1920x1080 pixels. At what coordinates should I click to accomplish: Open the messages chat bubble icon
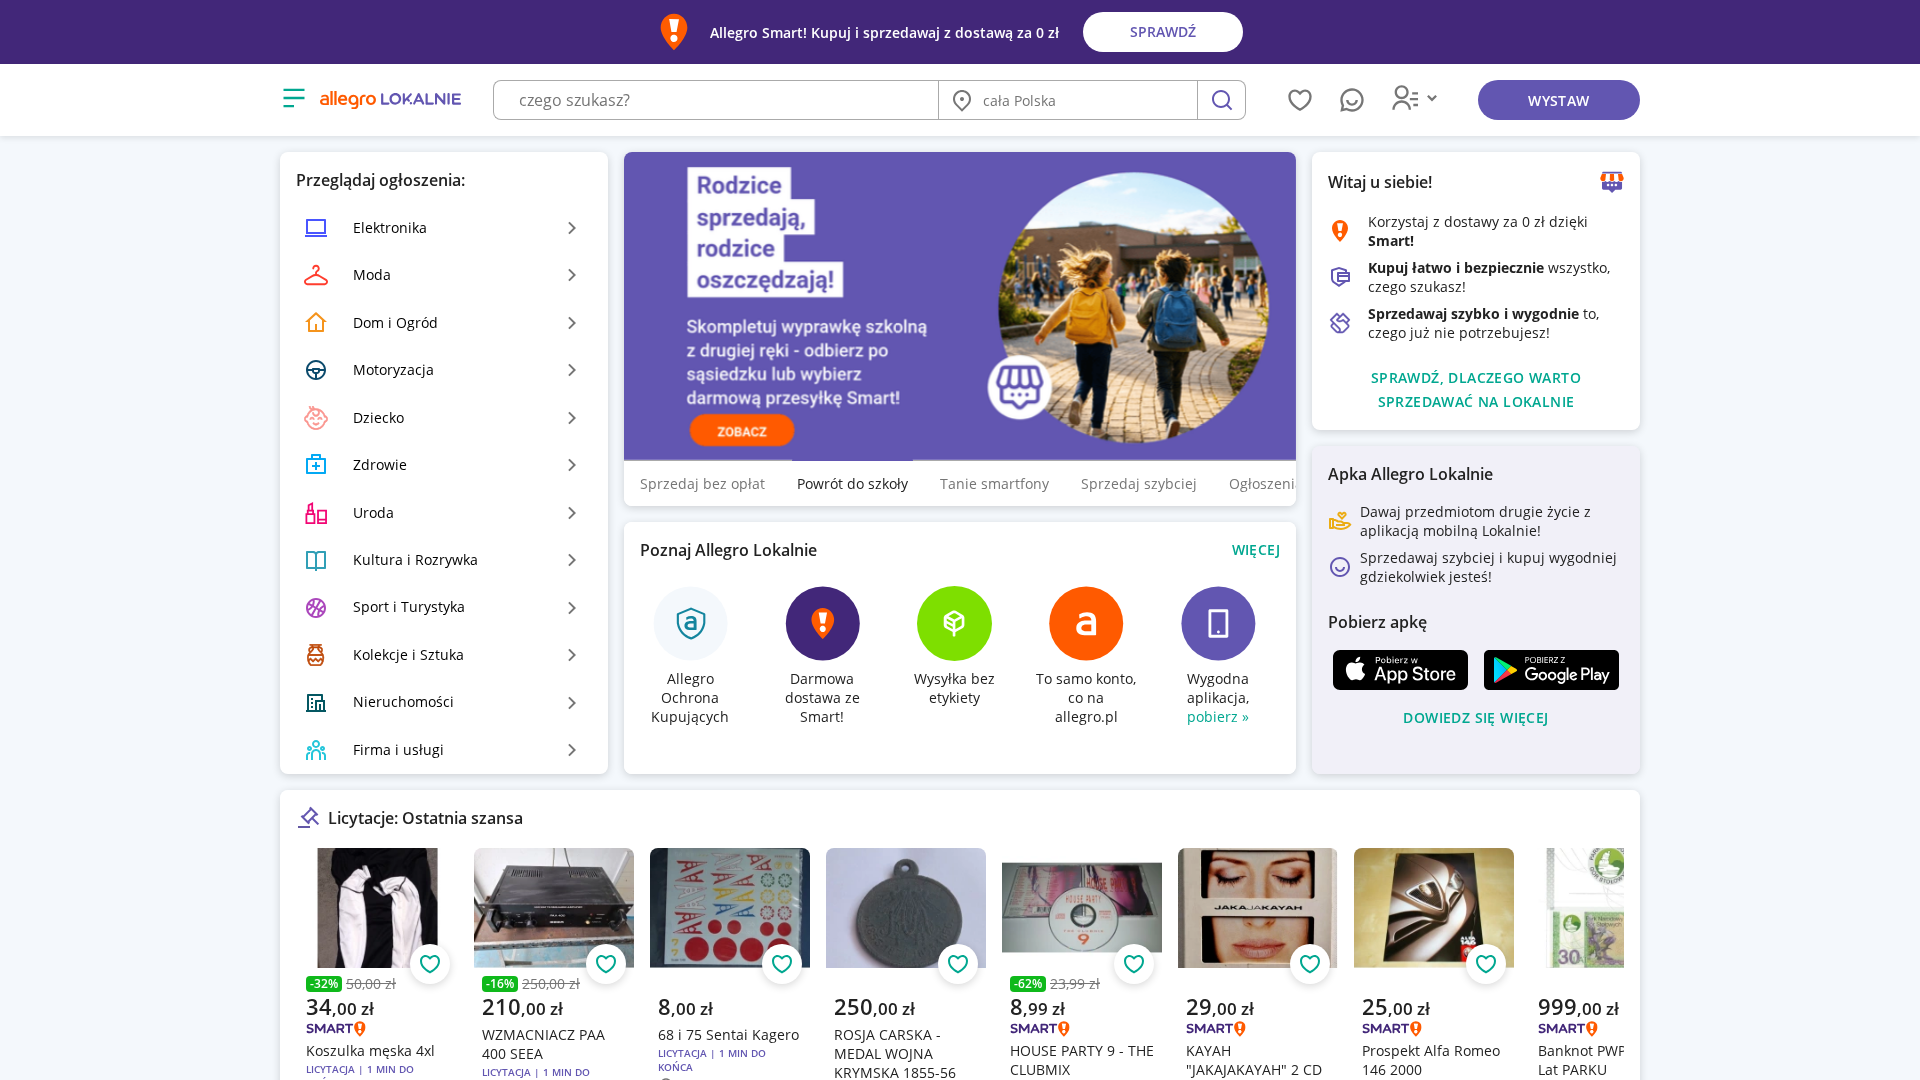coord(1351,100)
